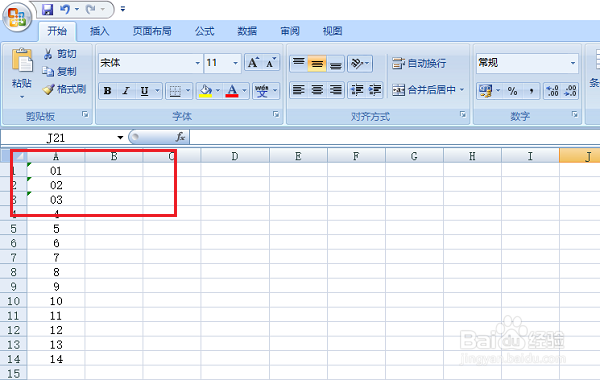Align text to bottom of cell
The image size is (600, 380).
click(336, 64)
